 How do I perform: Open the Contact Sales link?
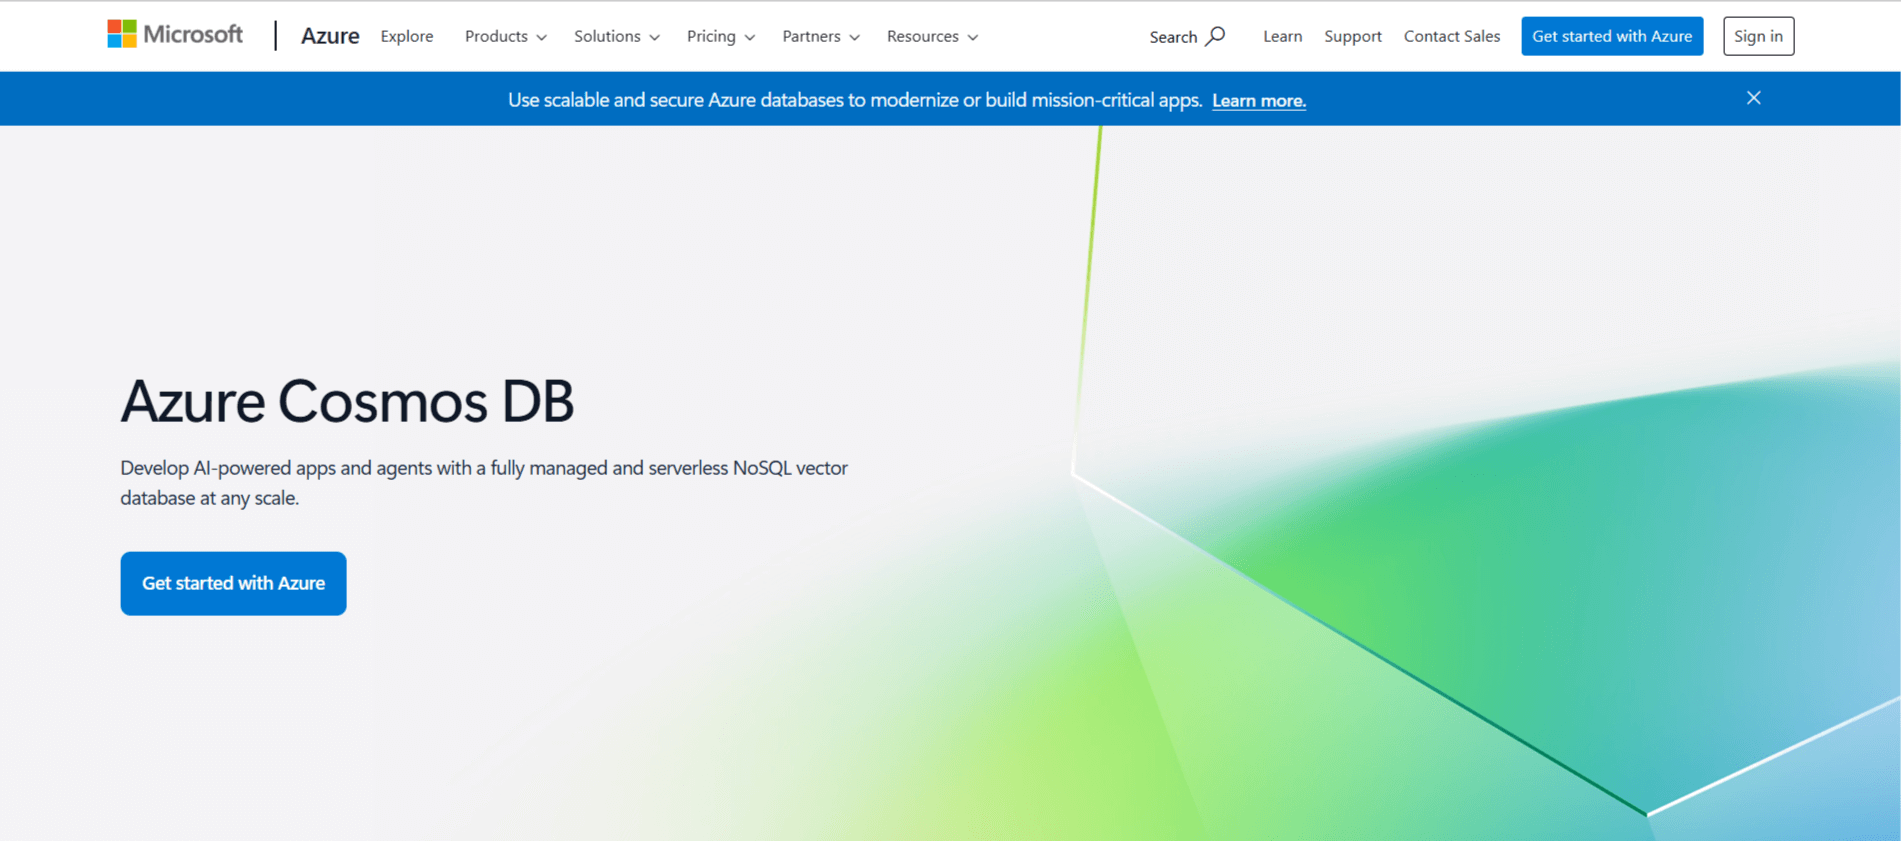click(1452, 36)
